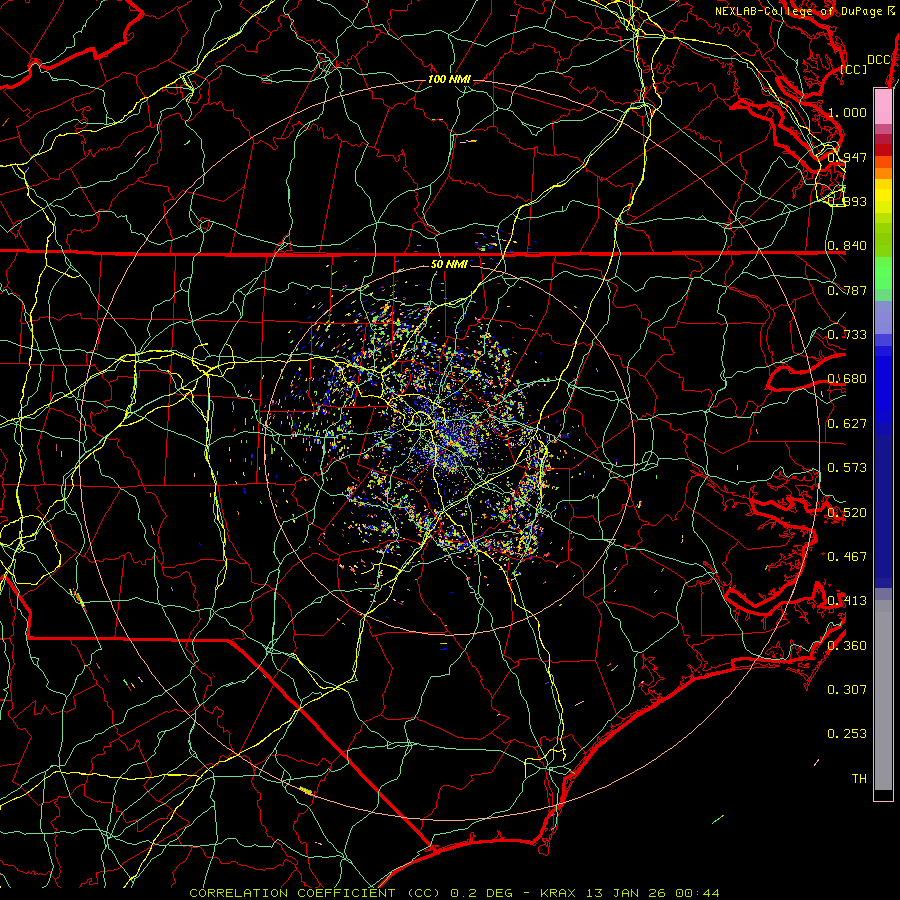
Task: Click the "00:44" timestamp text
Action: (x=697, y=893)
